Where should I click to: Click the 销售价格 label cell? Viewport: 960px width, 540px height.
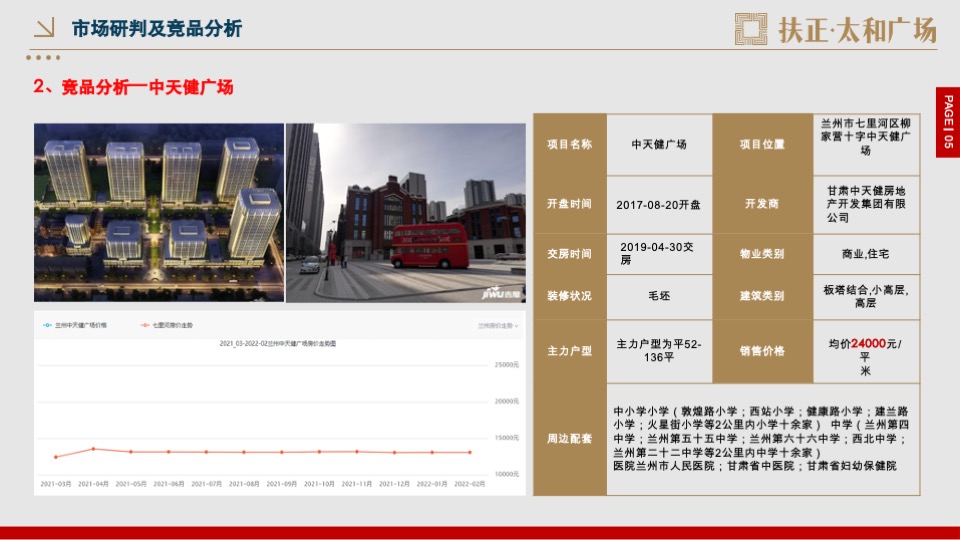point(762,351)
